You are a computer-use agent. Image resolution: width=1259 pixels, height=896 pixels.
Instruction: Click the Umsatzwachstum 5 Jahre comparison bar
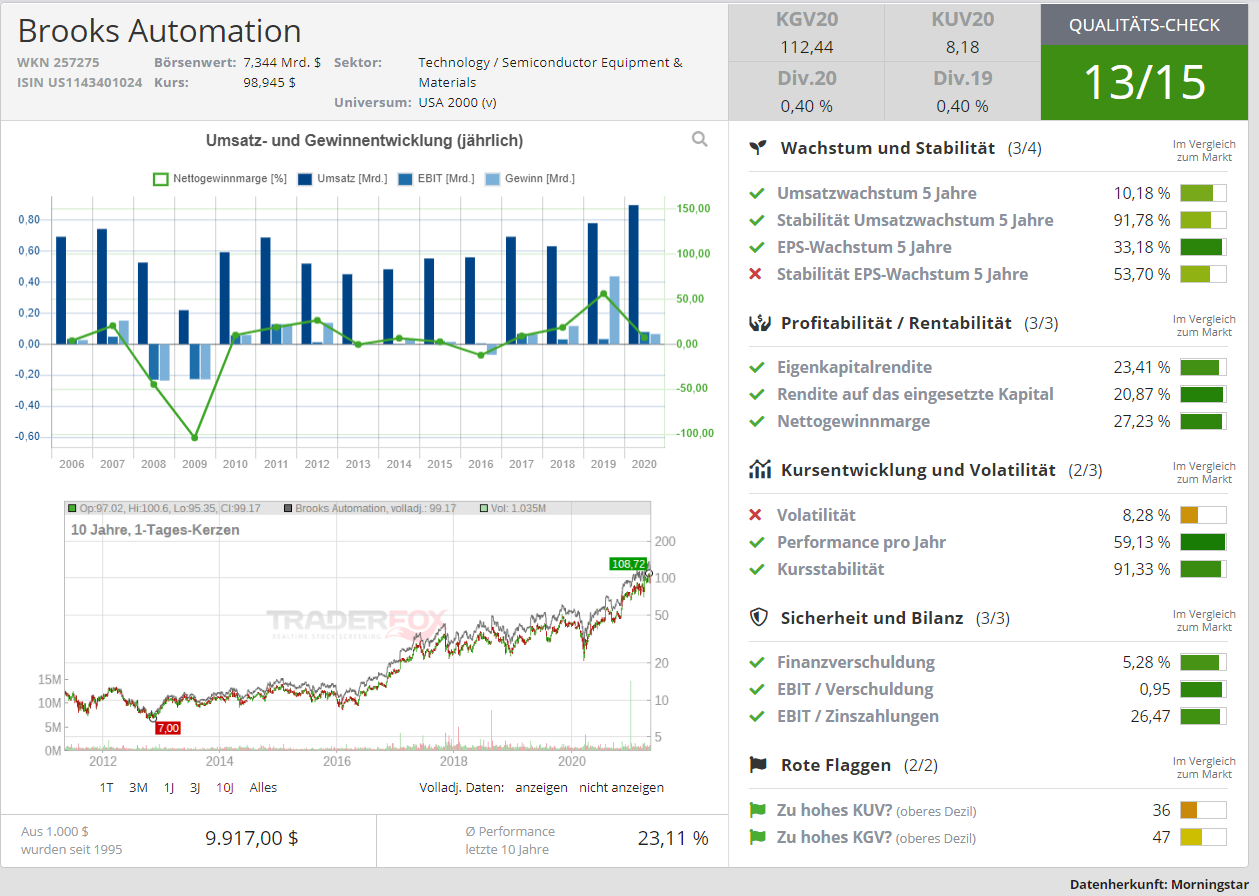click(x=1203, y=193)
